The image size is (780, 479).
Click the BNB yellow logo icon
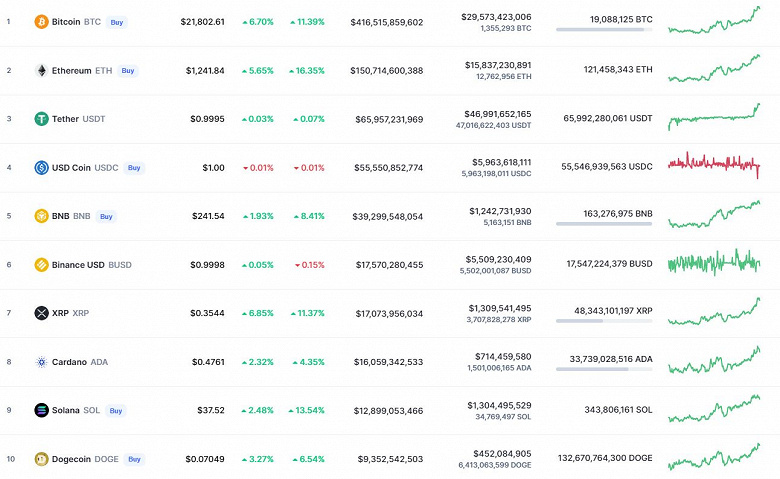(x=41, y=216)
